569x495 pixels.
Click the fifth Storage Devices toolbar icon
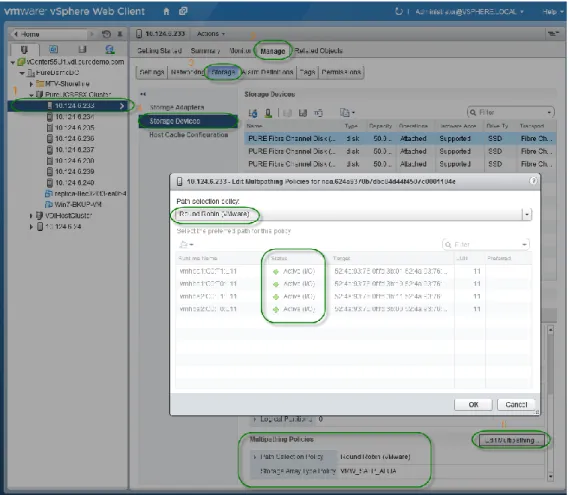pos(318,113)
